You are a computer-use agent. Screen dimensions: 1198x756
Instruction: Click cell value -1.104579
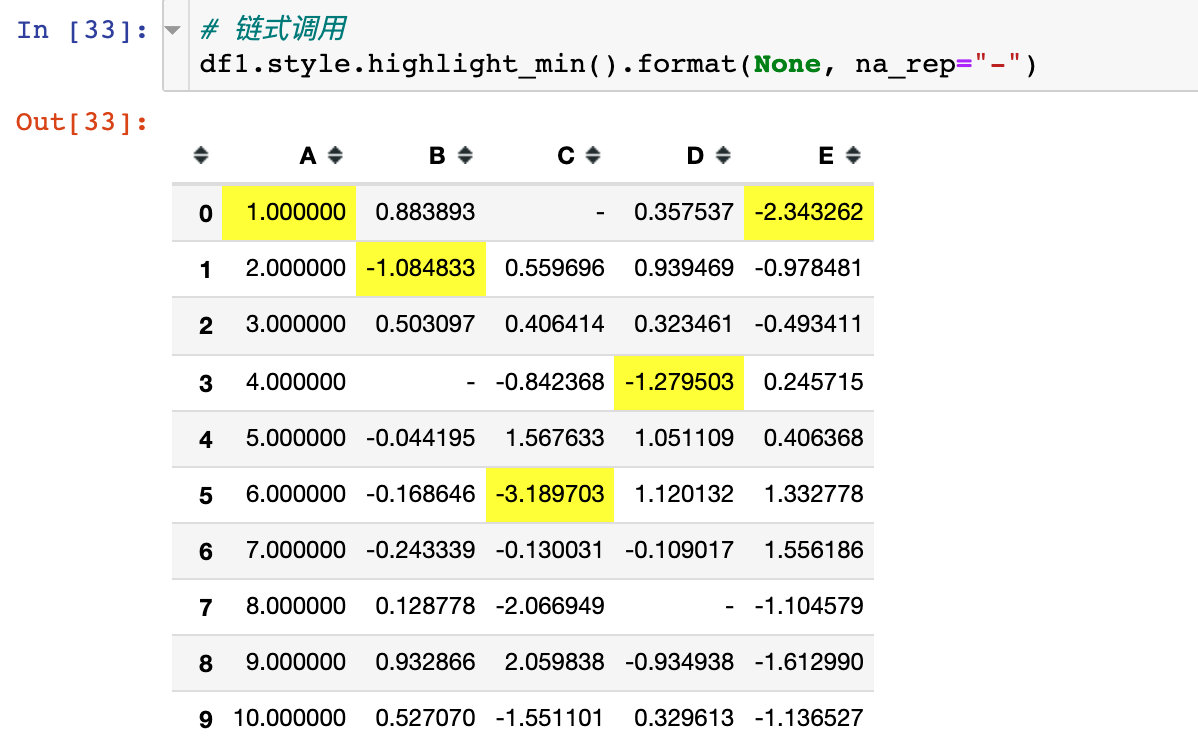pos(808,605)
